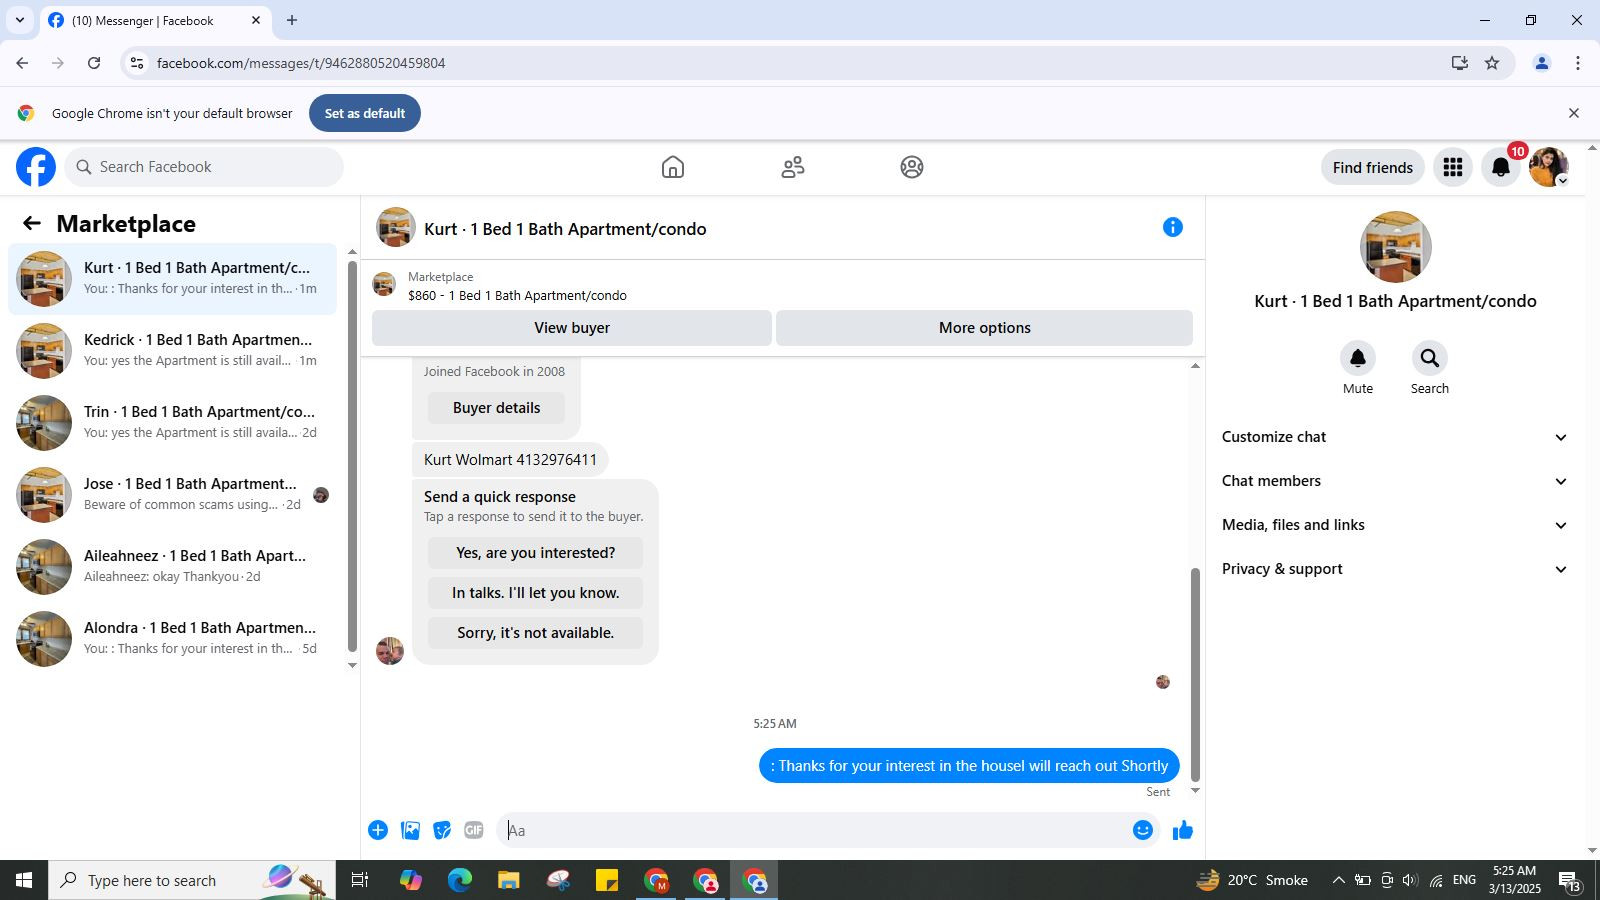
Task: Search in conversation using magnifier icon
Action: point(1430,358)
